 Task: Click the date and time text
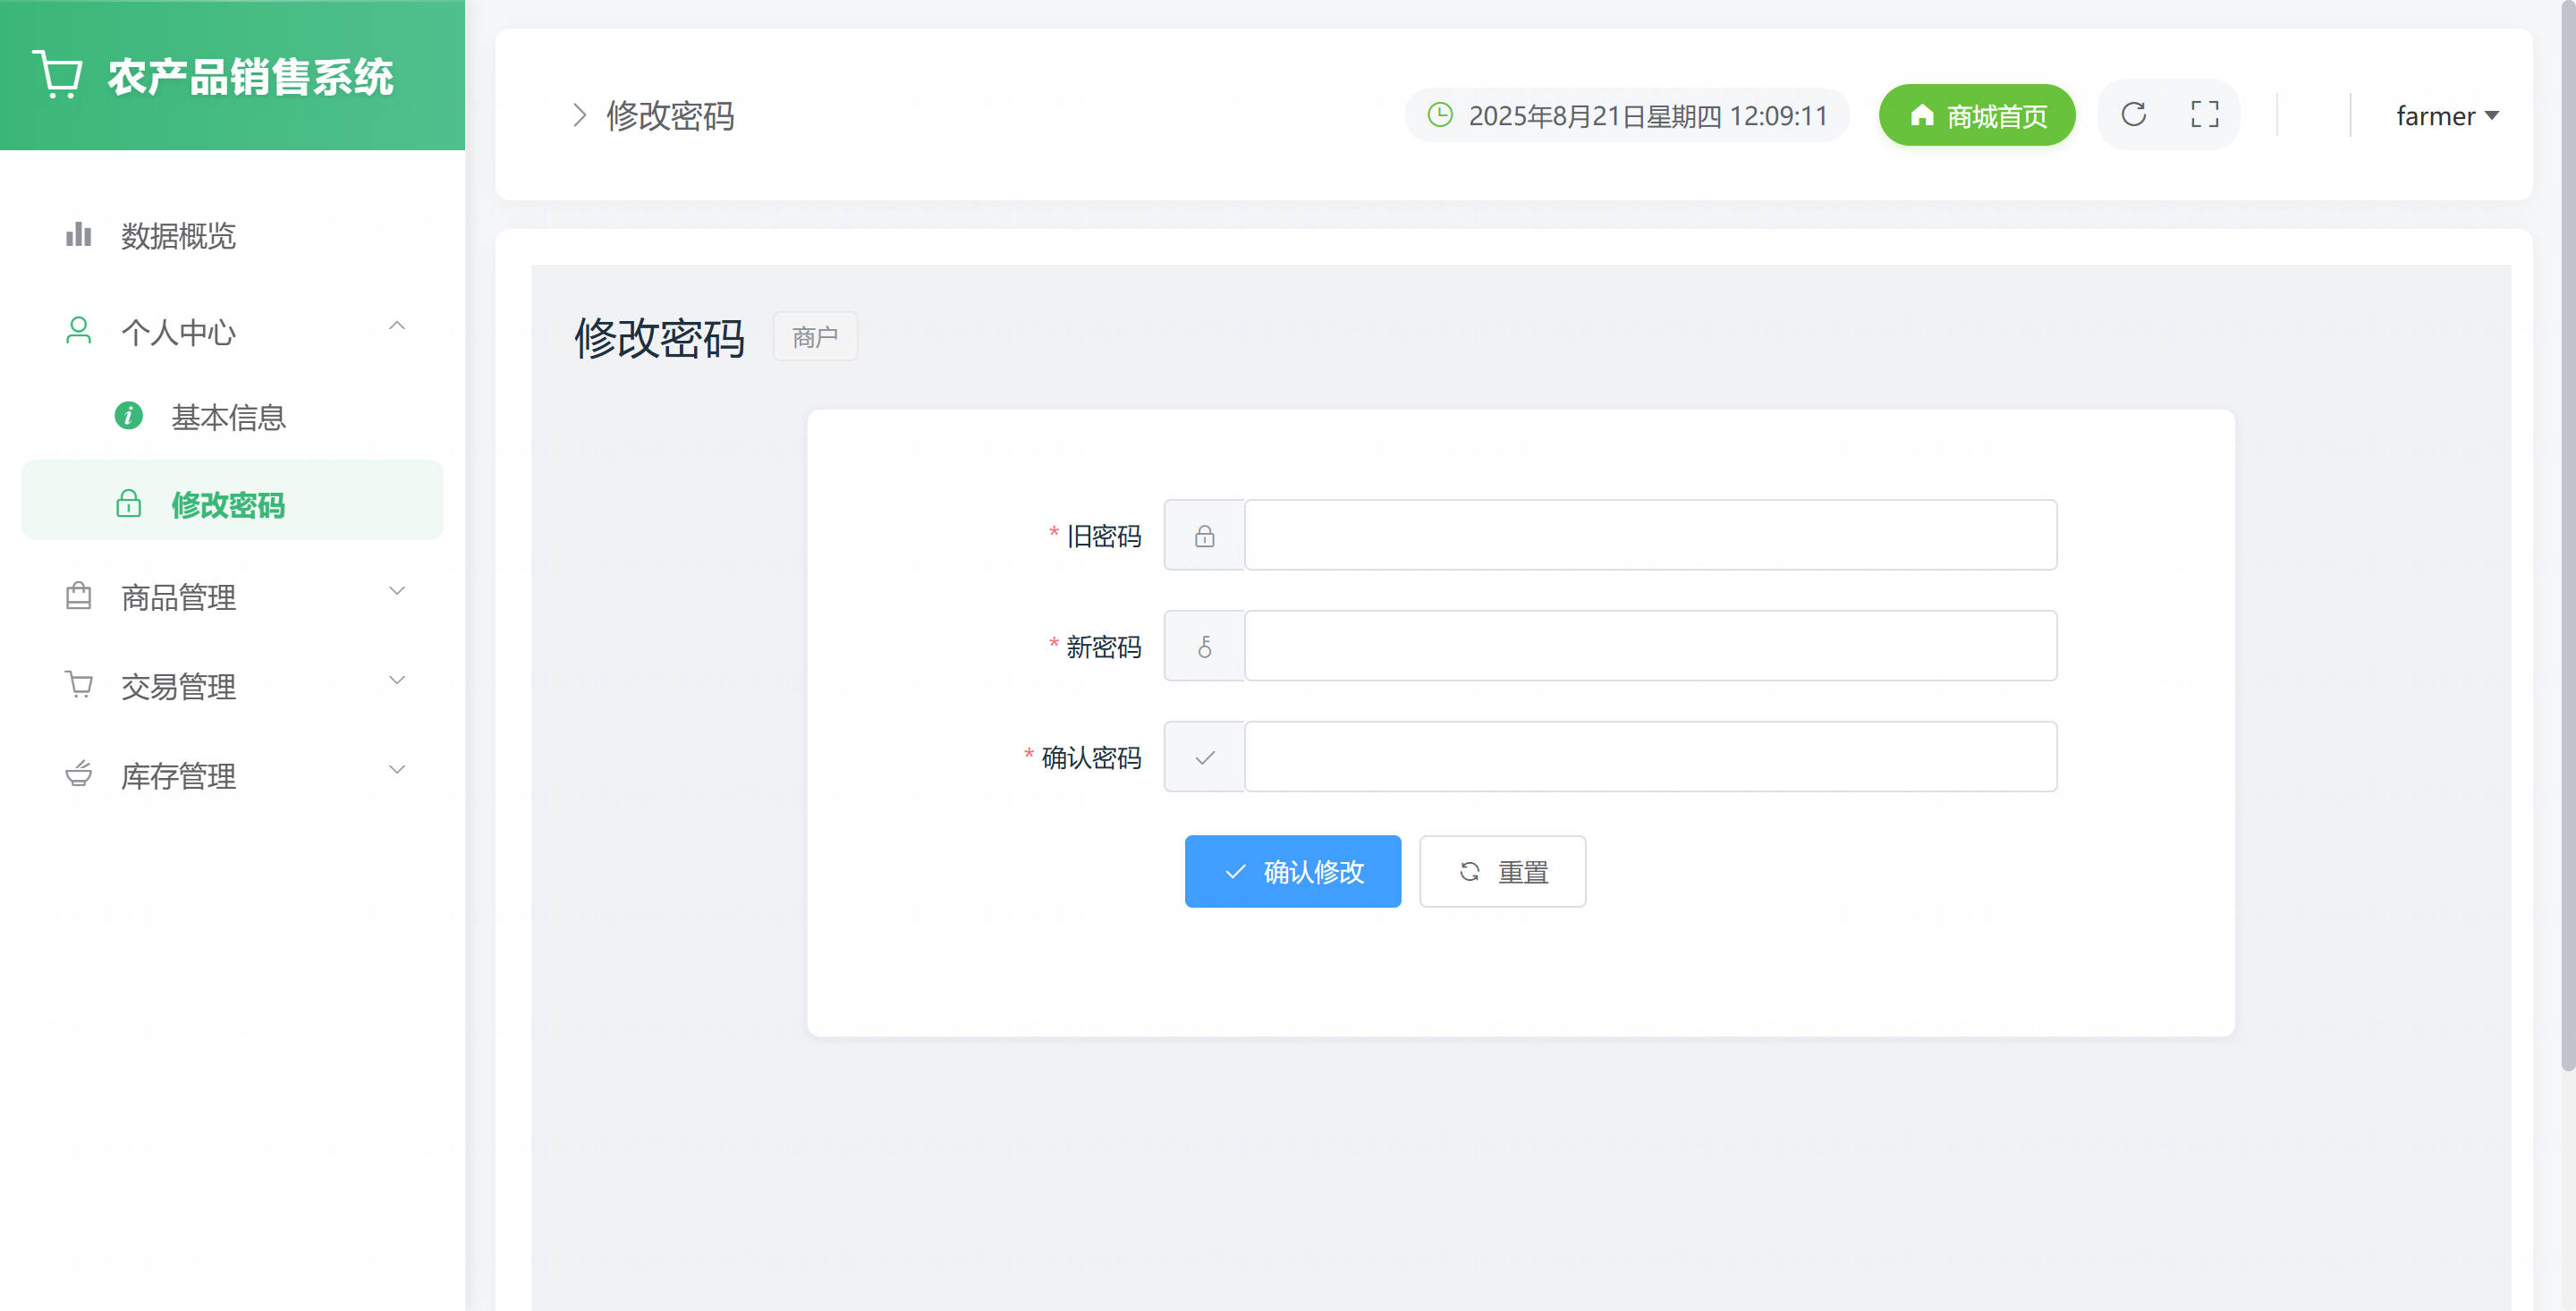click(1647, 116)
